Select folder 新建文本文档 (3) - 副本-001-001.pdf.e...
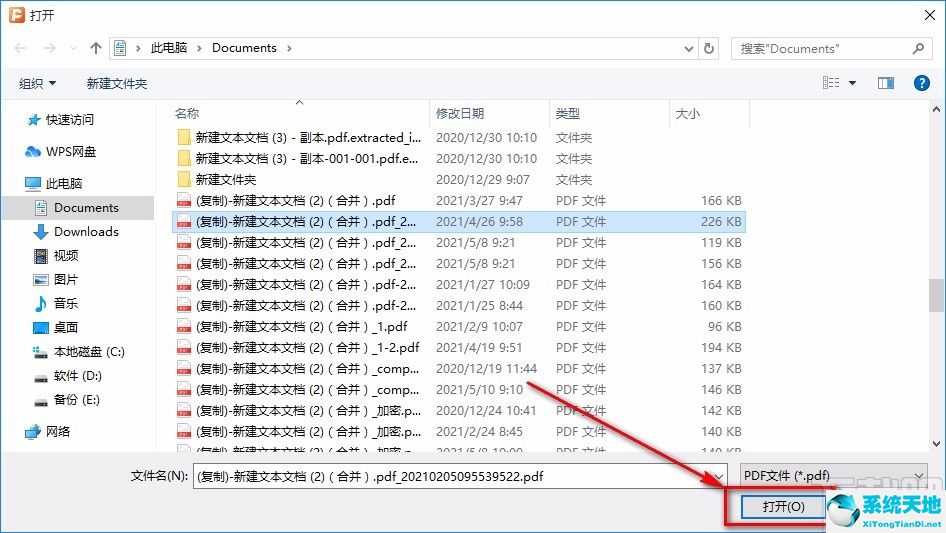The width and height of the screenshot is (946, 533). (459, 159)
